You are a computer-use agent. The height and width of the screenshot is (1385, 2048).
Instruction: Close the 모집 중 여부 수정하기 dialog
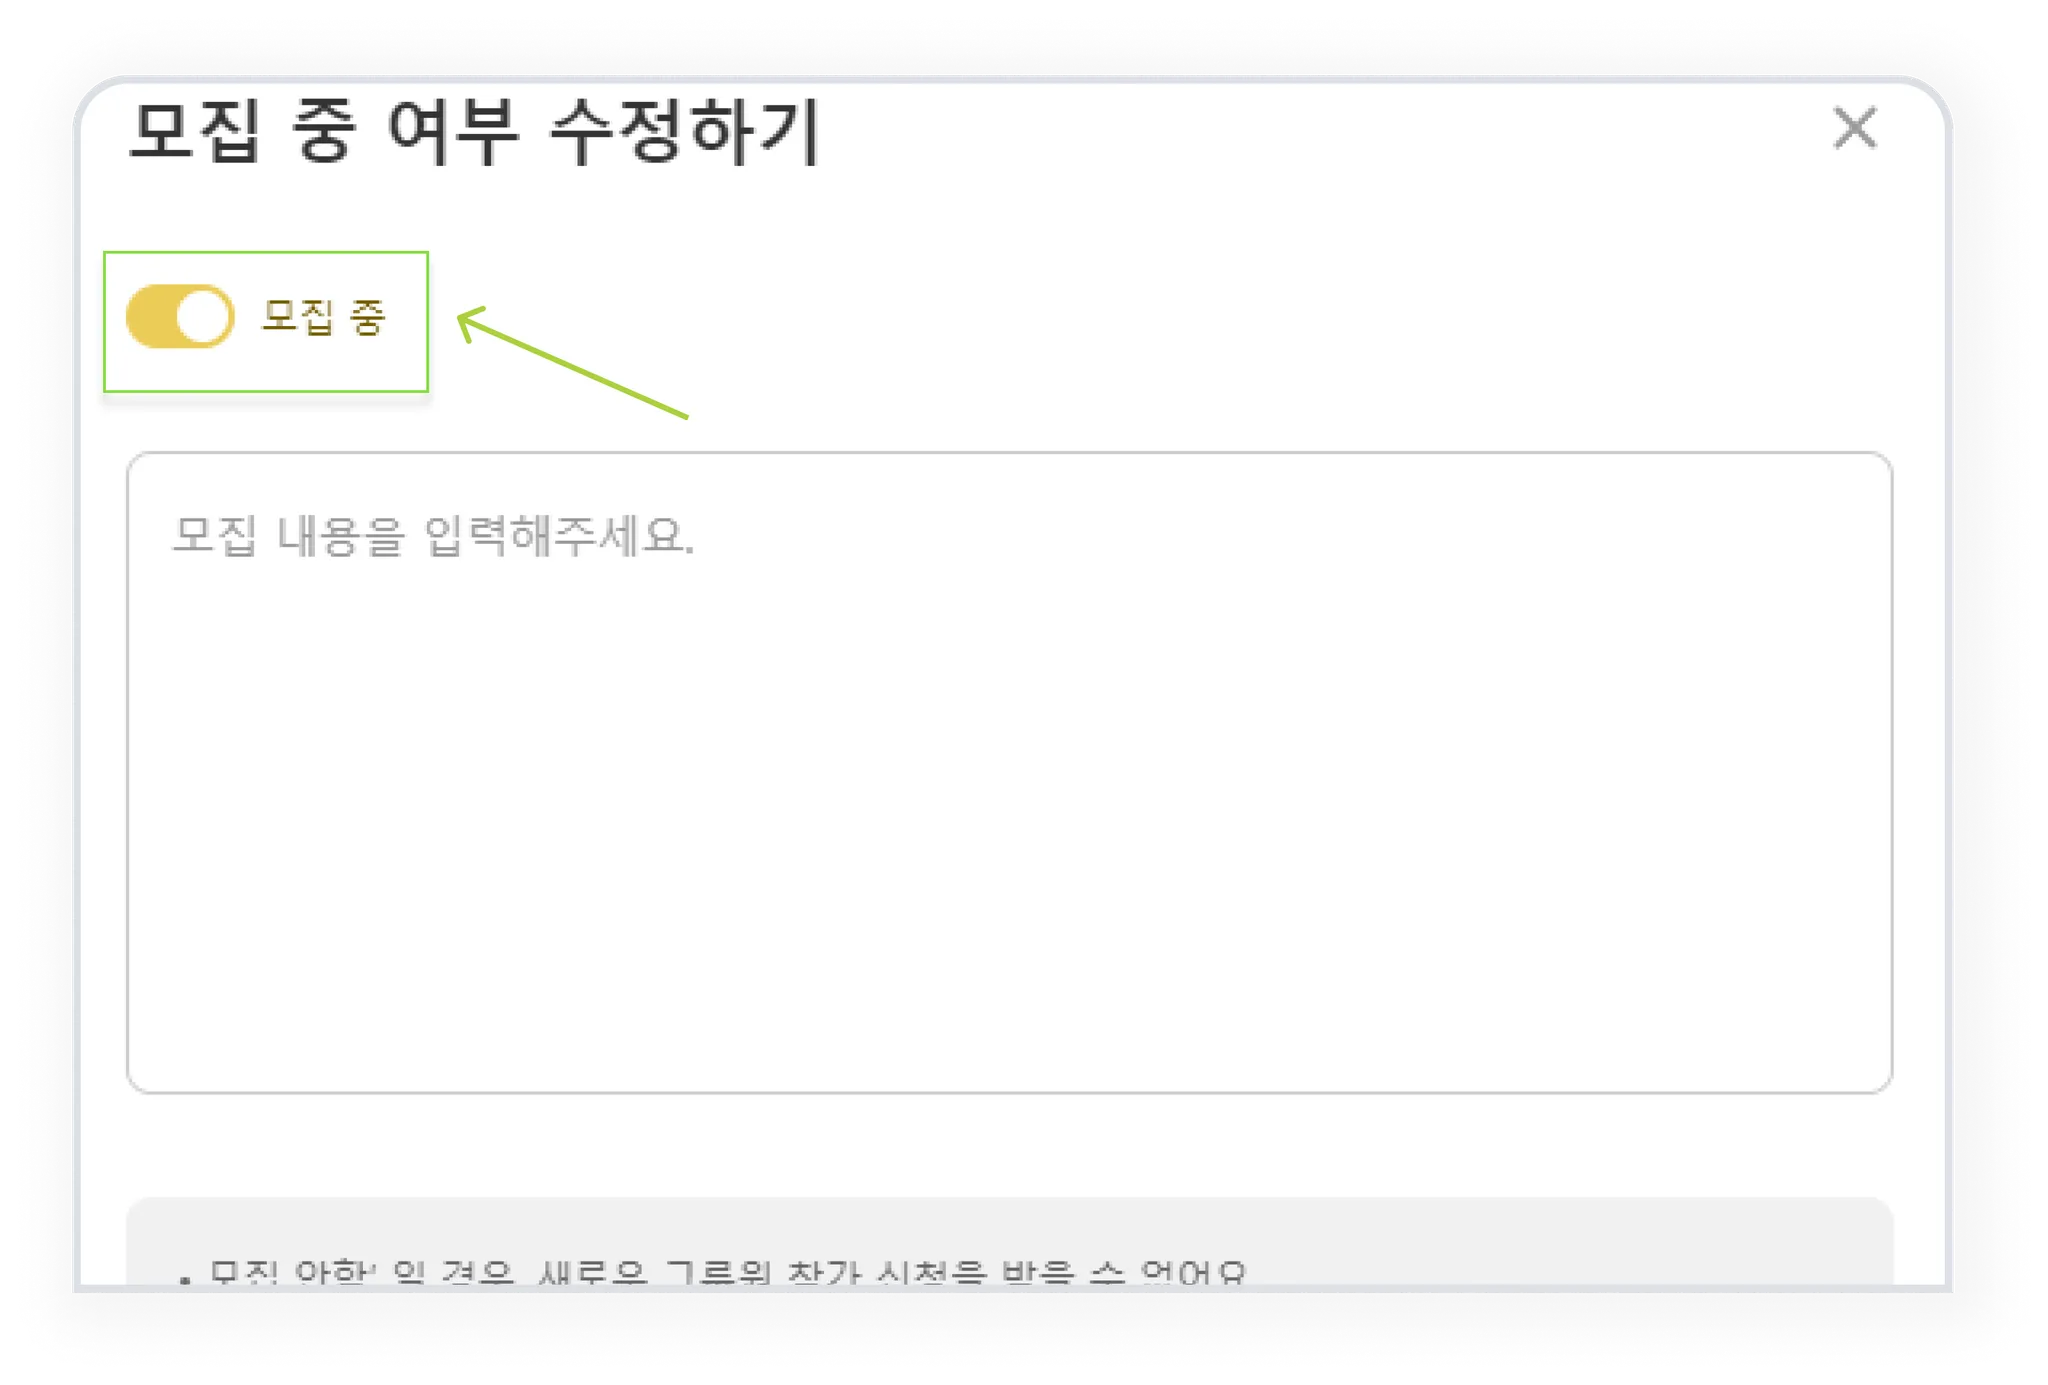(x=1854, y=128)
